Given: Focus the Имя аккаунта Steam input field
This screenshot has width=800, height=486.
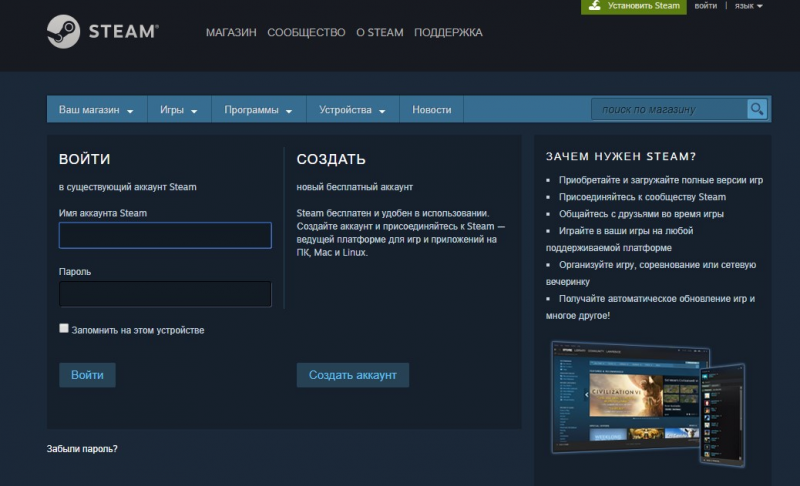Looking at the screenshot, I should point(165,235).
